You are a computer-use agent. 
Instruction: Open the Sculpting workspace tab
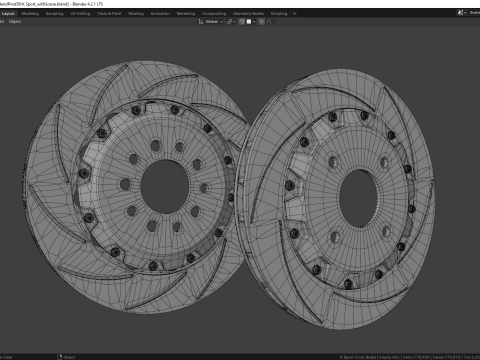pos(54,14)
